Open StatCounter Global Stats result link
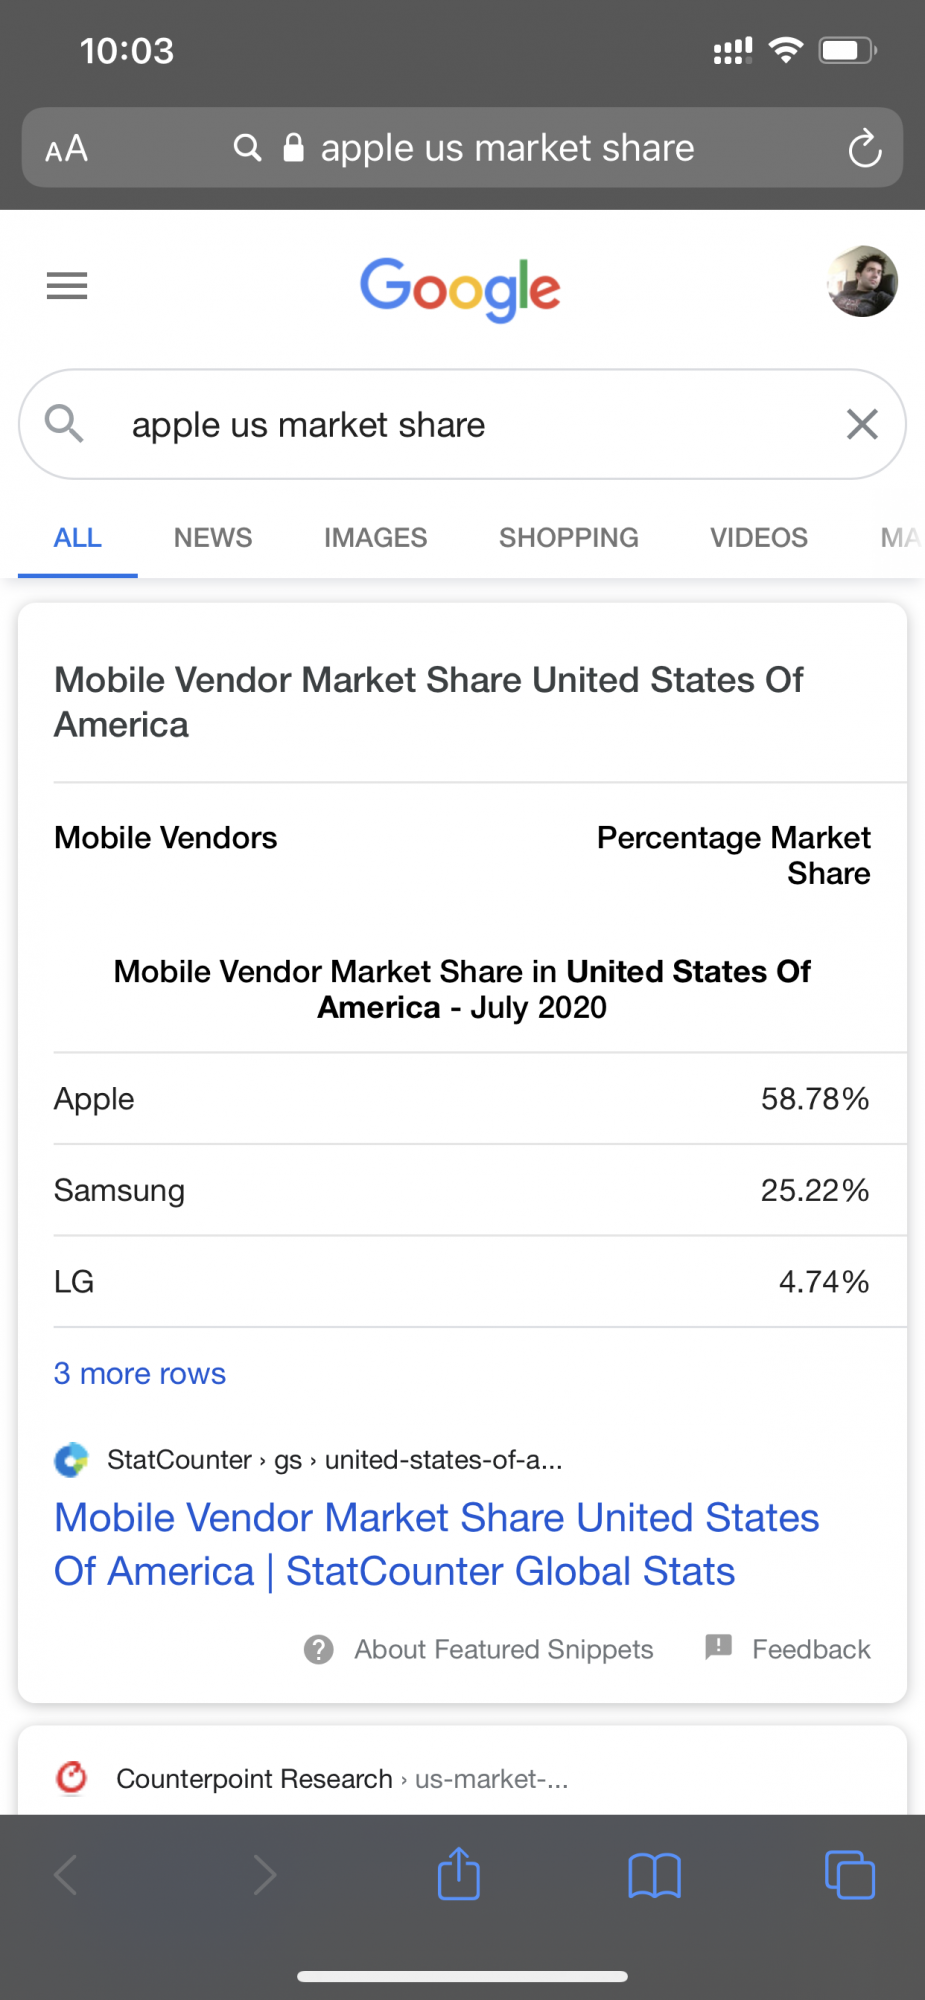Image resolution: width=925 pixels, height=2000 pixels. [x=437, y=1545]
